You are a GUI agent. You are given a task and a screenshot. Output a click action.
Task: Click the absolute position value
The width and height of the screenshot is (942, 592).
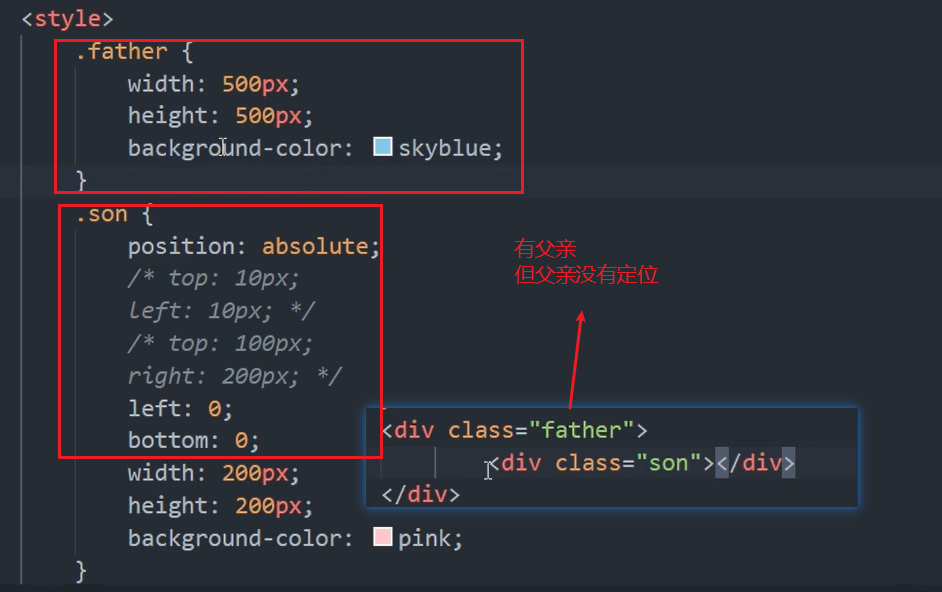pos(315,246)
